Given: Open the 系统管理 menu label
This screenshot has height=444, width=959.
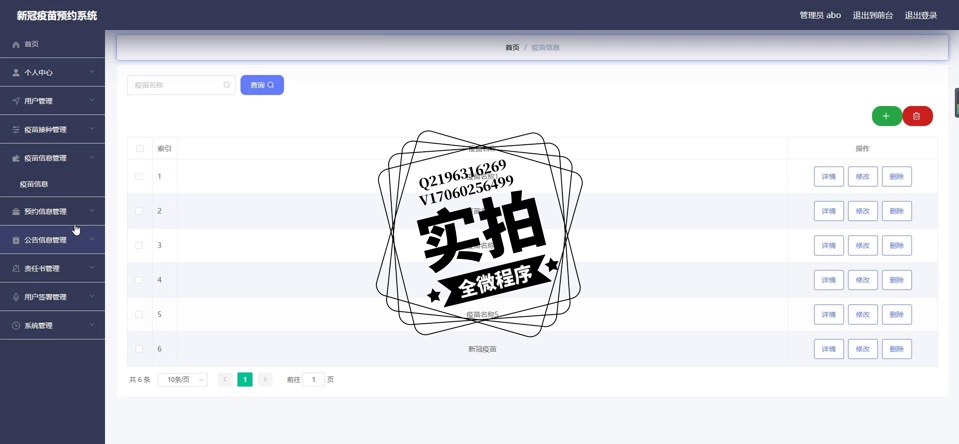Looking at the screenshot, I should click(39, 326).
